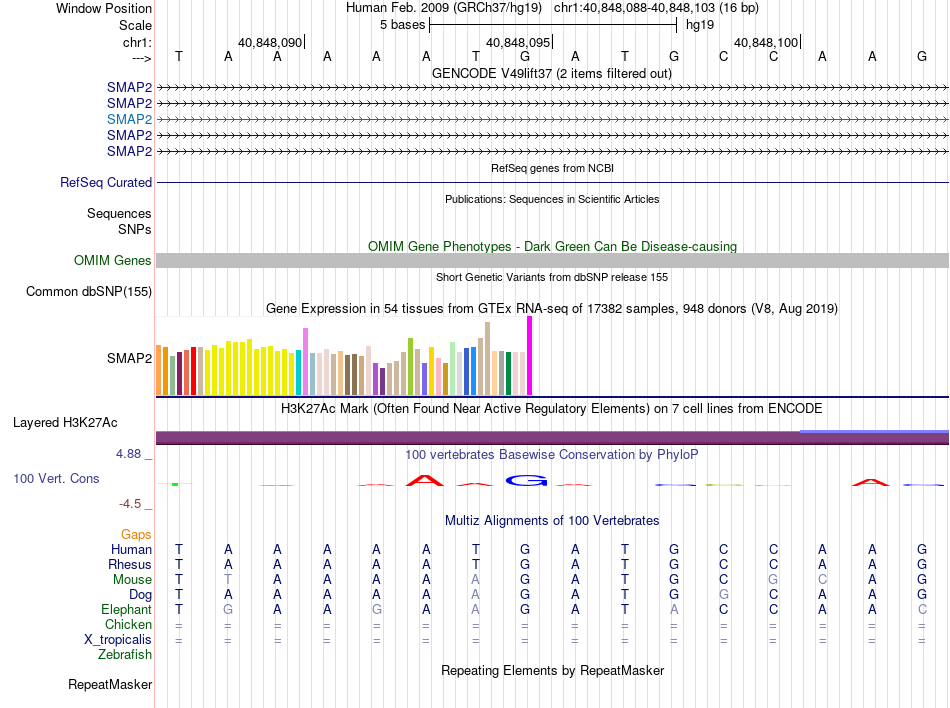Click the SMAP2 GTEx expression label

129,358
